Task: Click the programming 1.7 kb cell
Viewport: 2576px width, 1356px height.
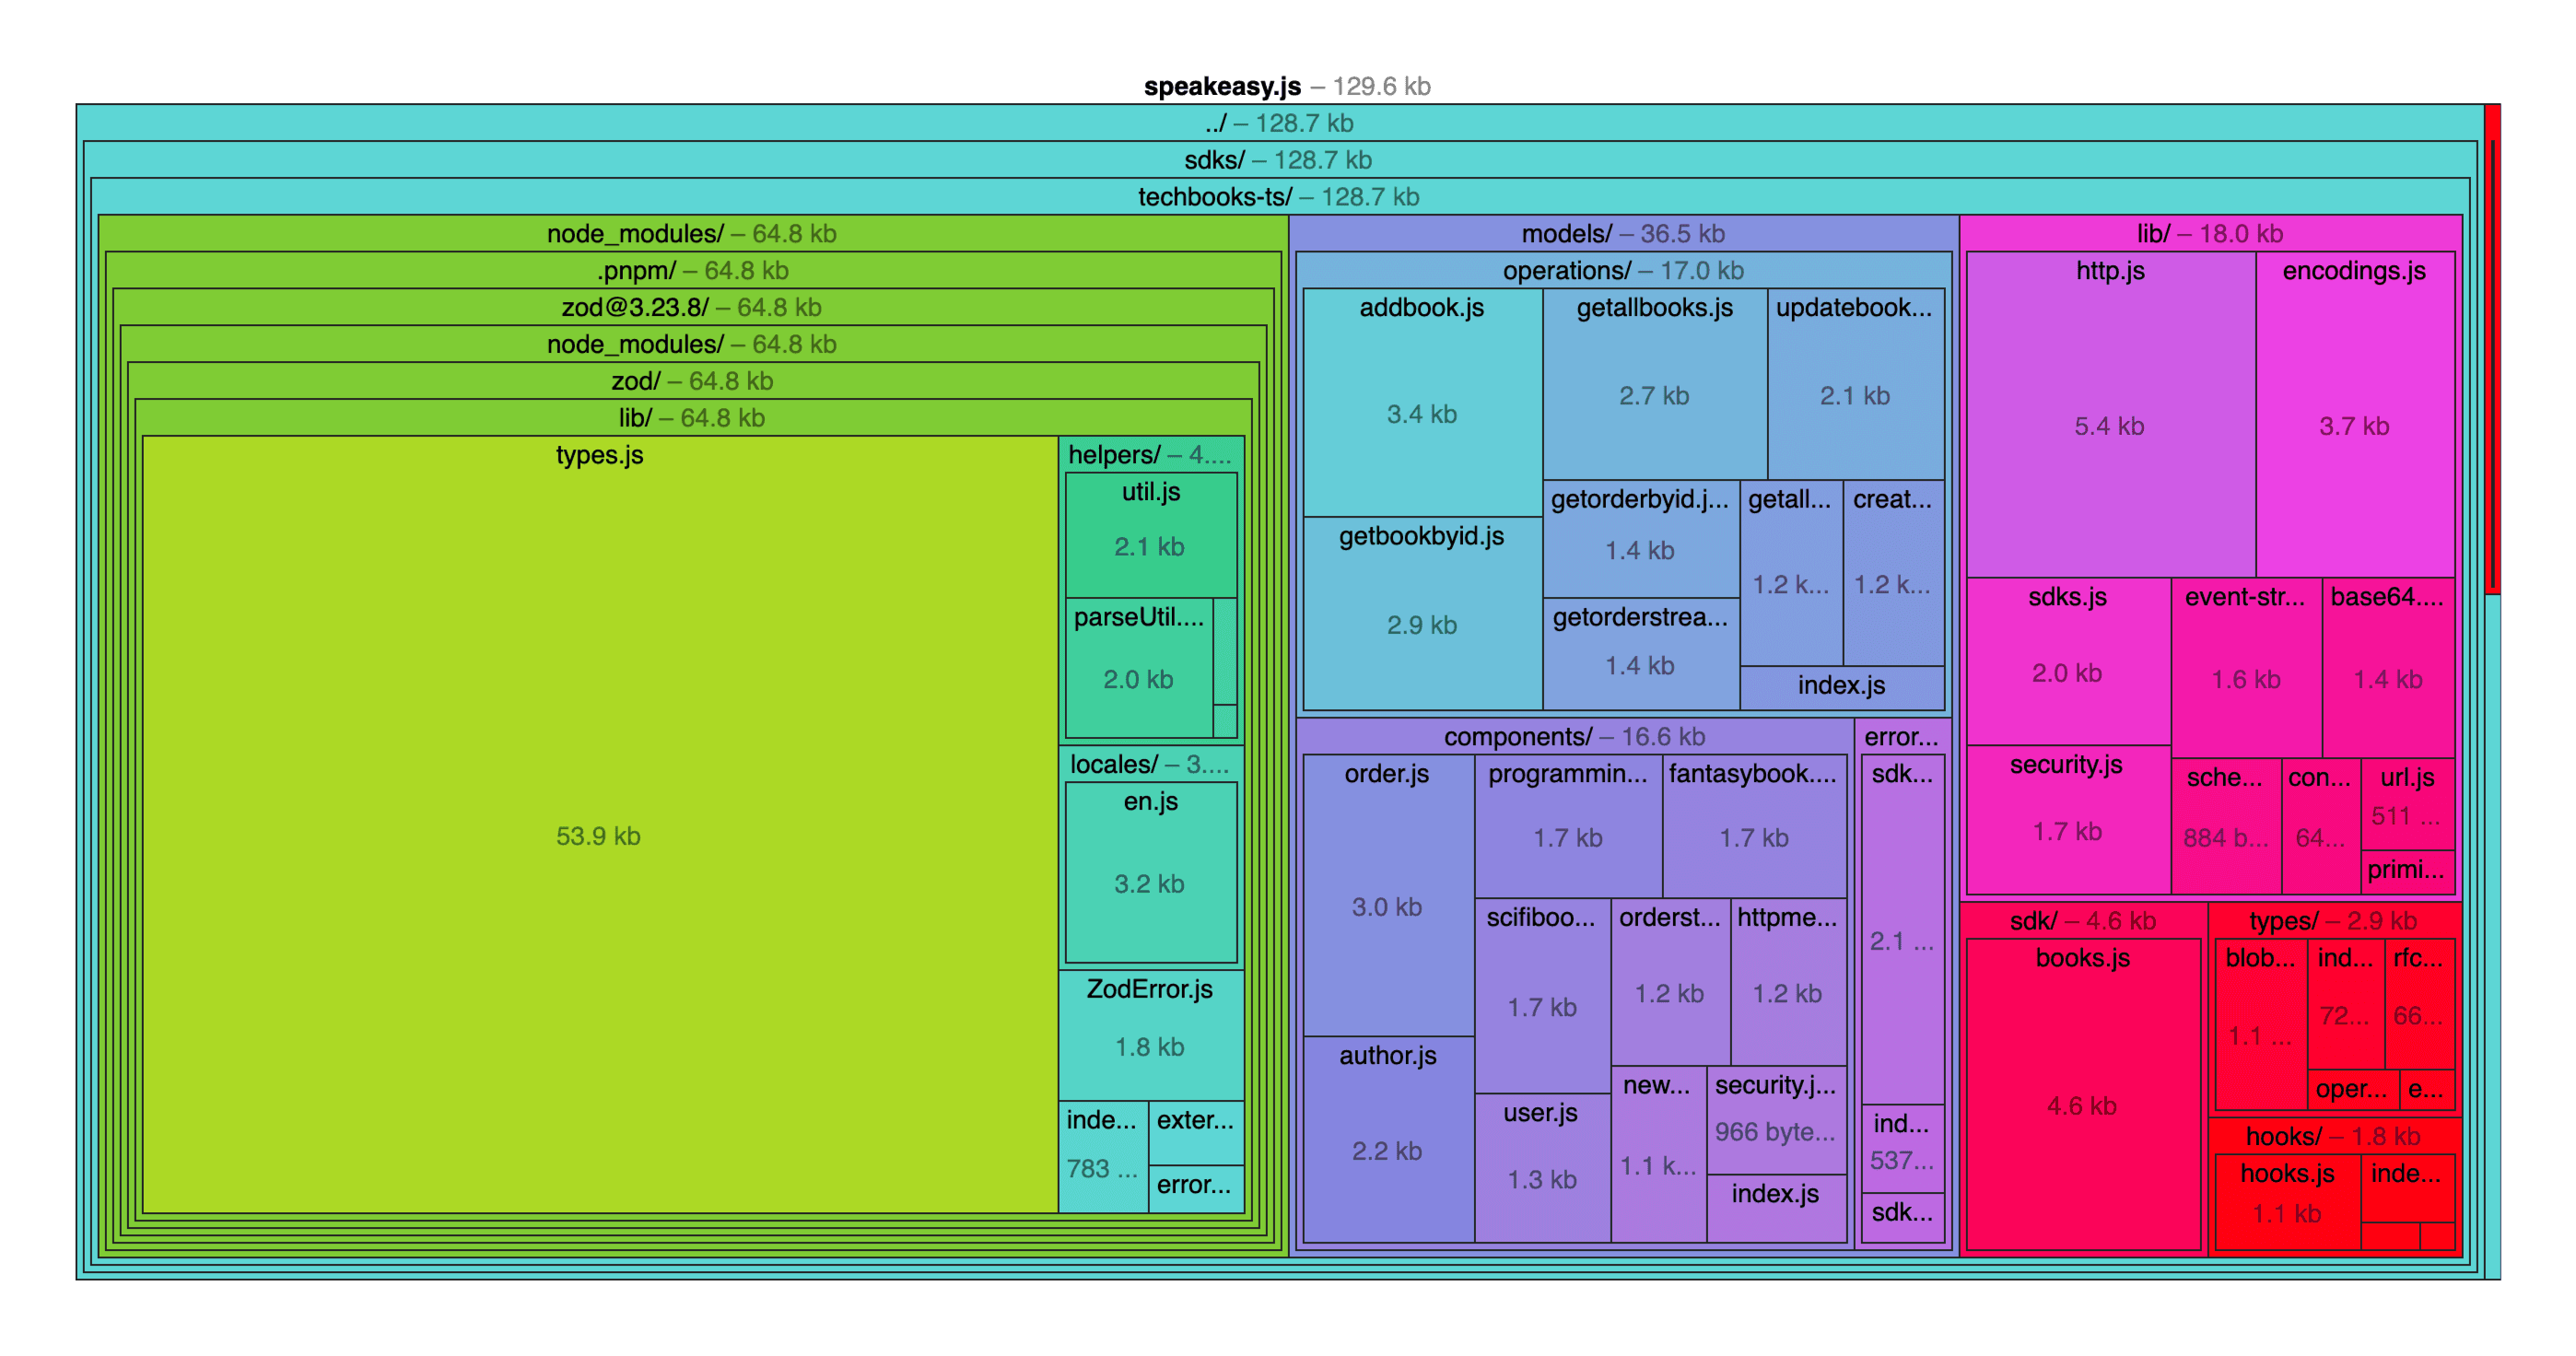Action: pos(1568,826)
